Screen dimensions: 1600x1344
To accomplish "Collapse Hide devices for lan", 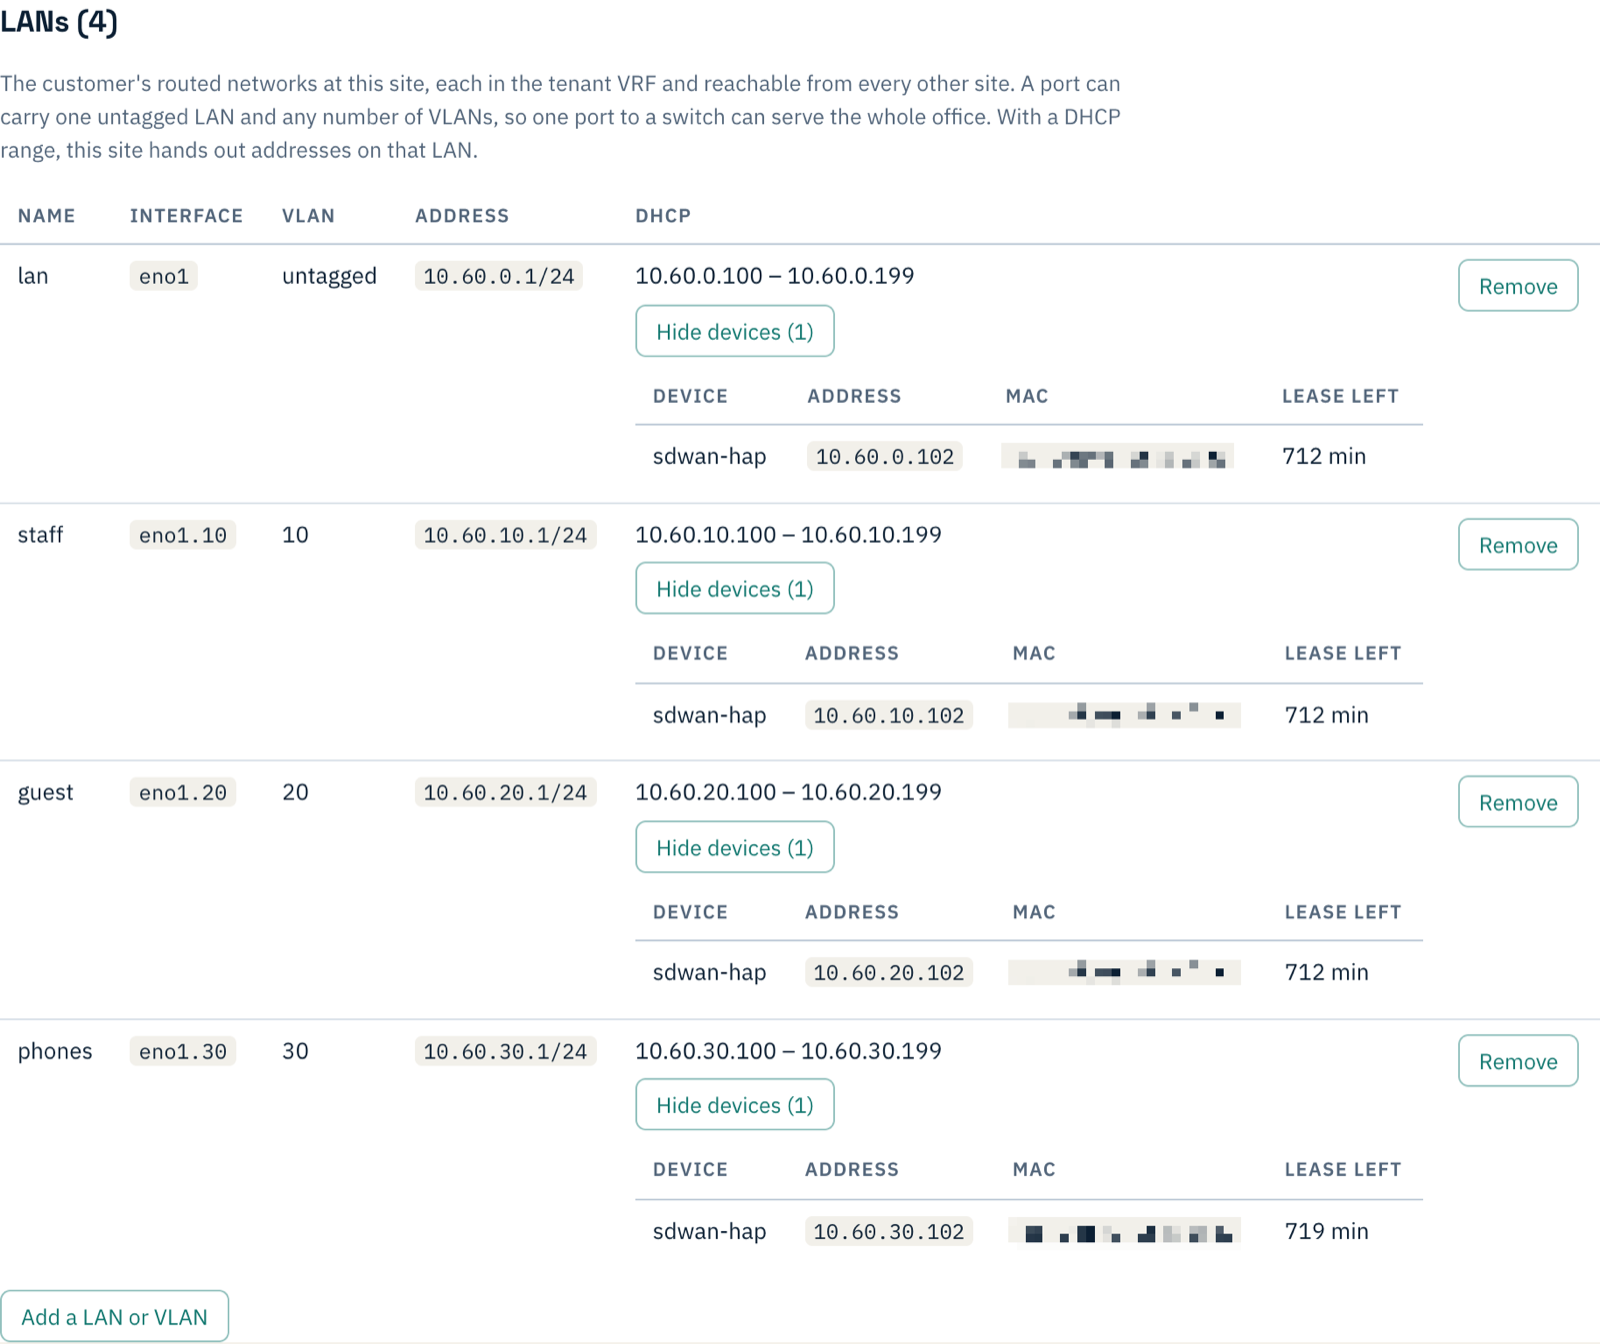I will coord(735,331).
